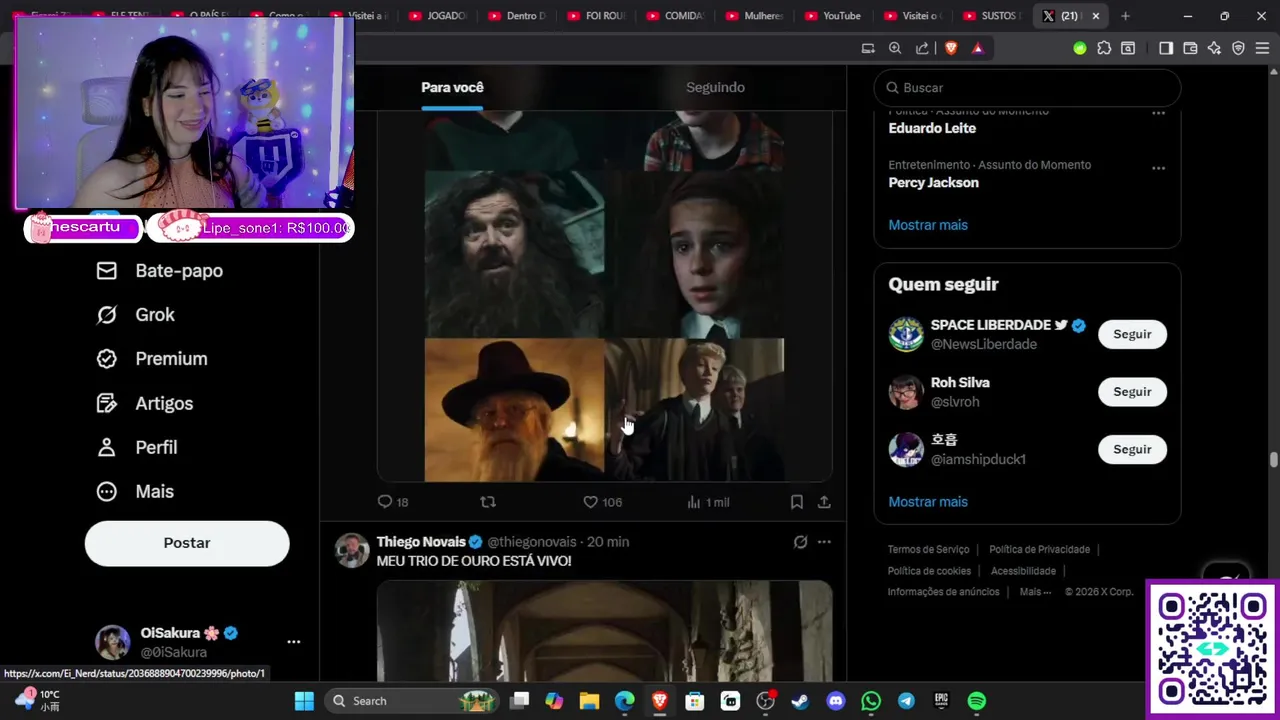Open the Dumbledore image with hat
The height and width of the screenshot is (720, 1280).
point(514,410)
